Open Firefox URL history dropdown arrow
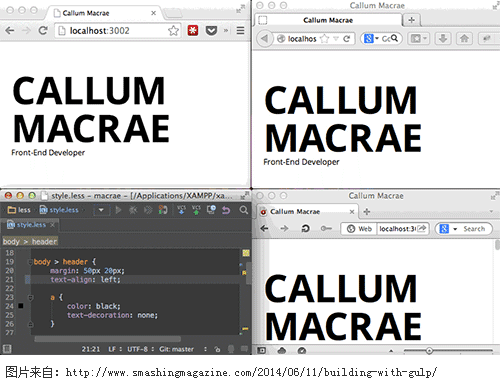The image size is (500, 388). click(x=336, y=39)
